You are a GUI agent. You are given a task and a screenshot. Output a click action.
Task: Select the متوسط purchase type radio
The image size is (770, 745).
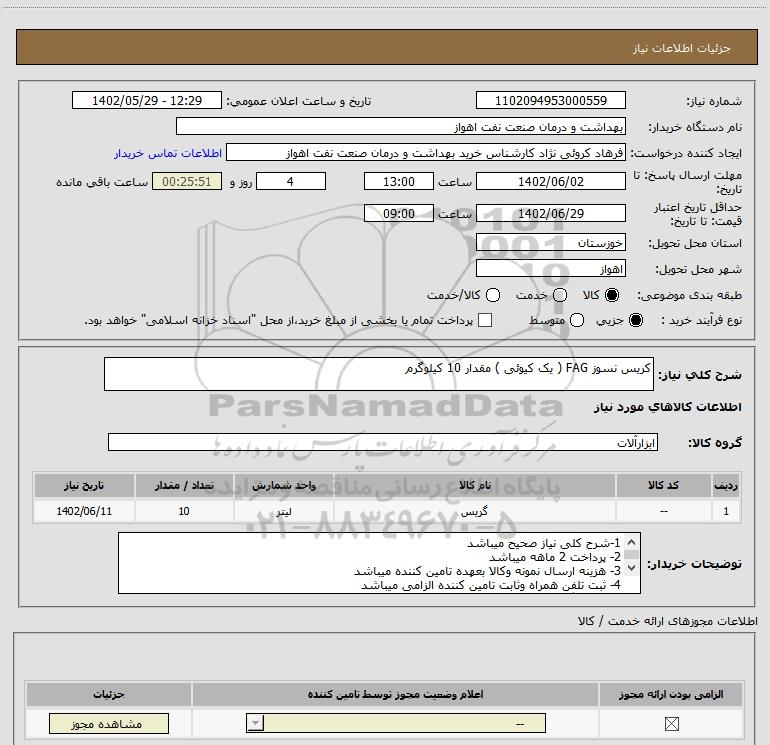click(x=577, y=320)
